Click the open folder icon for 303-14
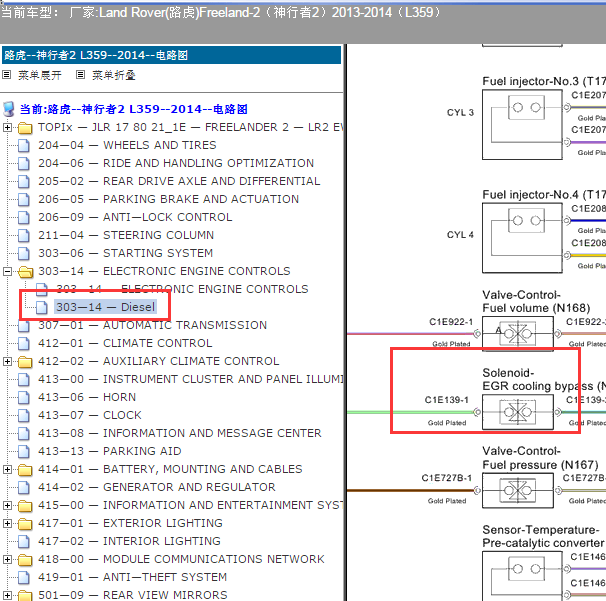The height and width of the screenshot is (601, 606). [x=26, y=272]
